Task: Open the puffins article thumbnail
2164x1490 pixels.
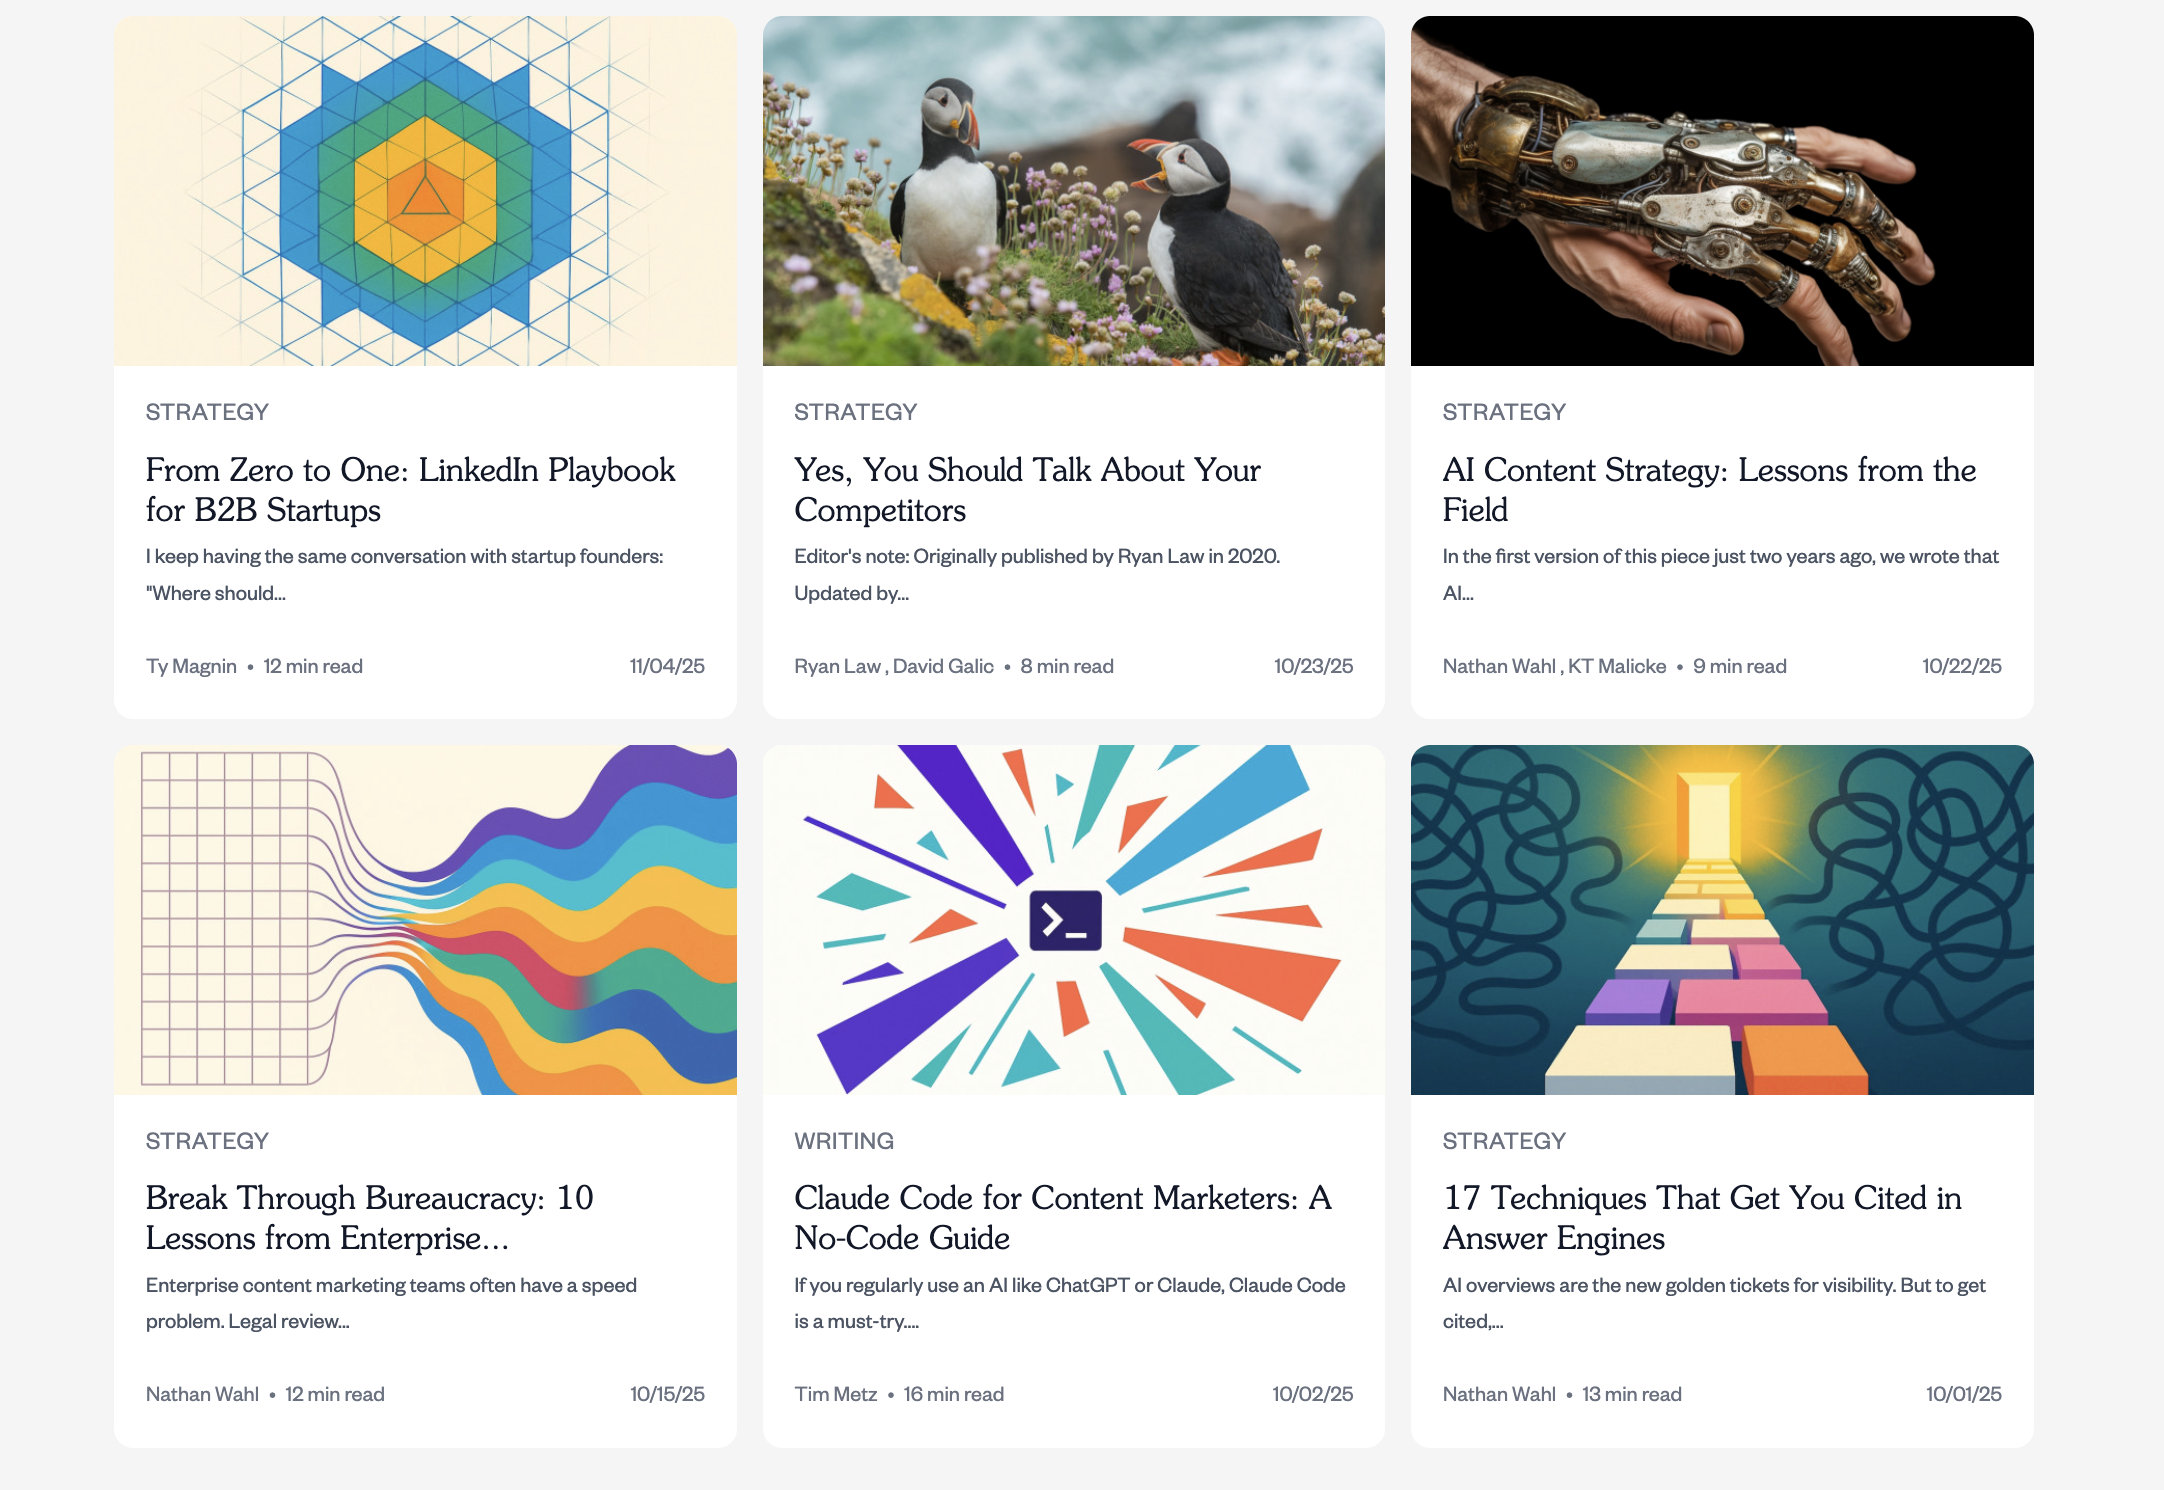Action: pyautogui.click(x=1073, y=191)
